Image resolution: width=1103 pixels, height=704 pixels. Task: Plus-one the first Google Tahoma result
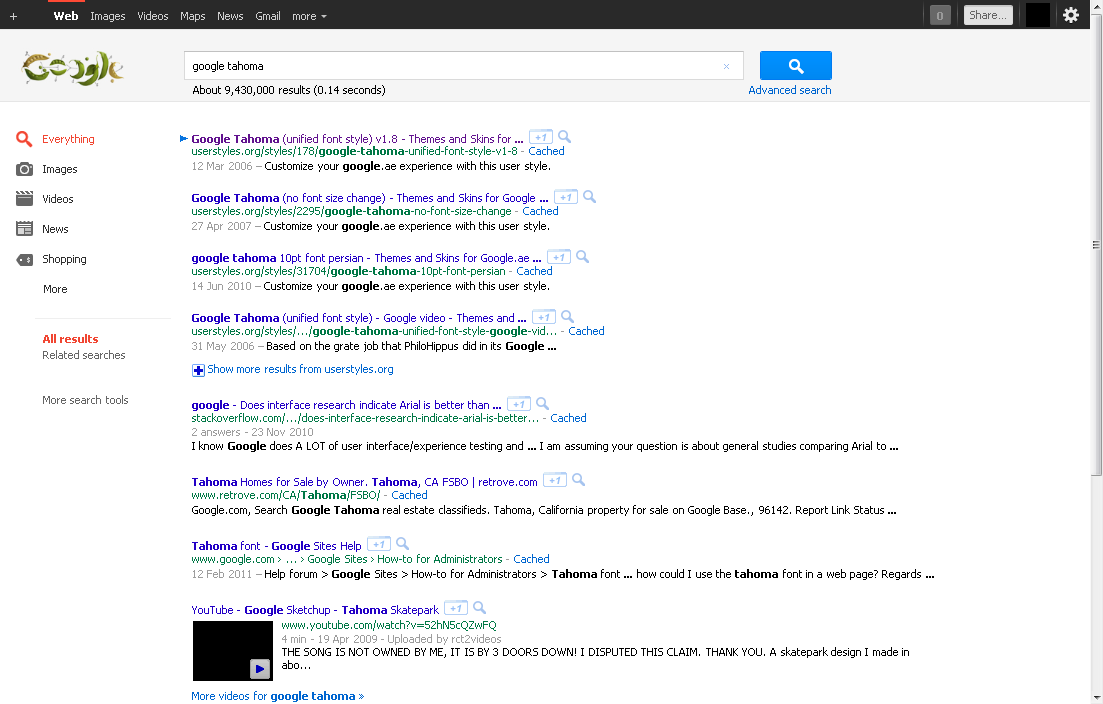540,137
